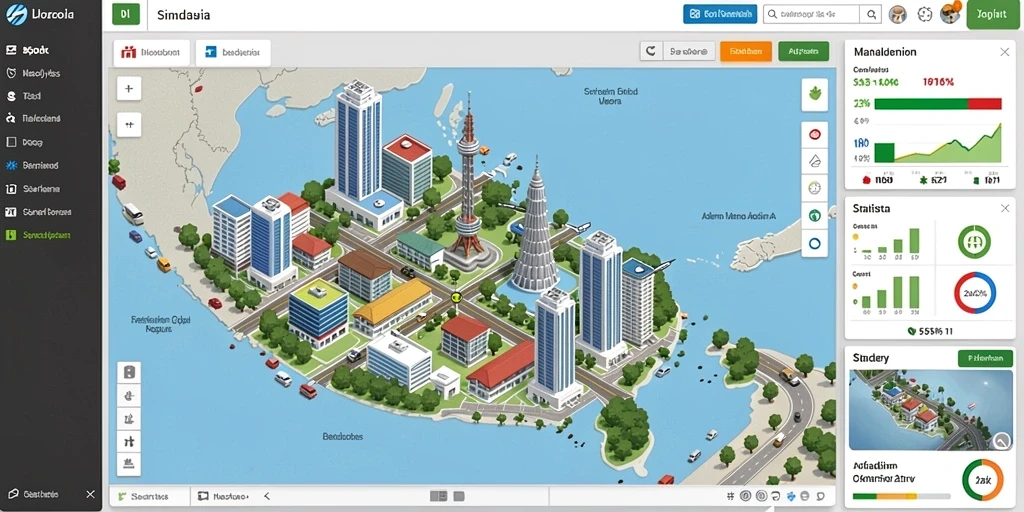
Task: Toggle the hash grid icon in bottom status bar
Action: [730, 496]
